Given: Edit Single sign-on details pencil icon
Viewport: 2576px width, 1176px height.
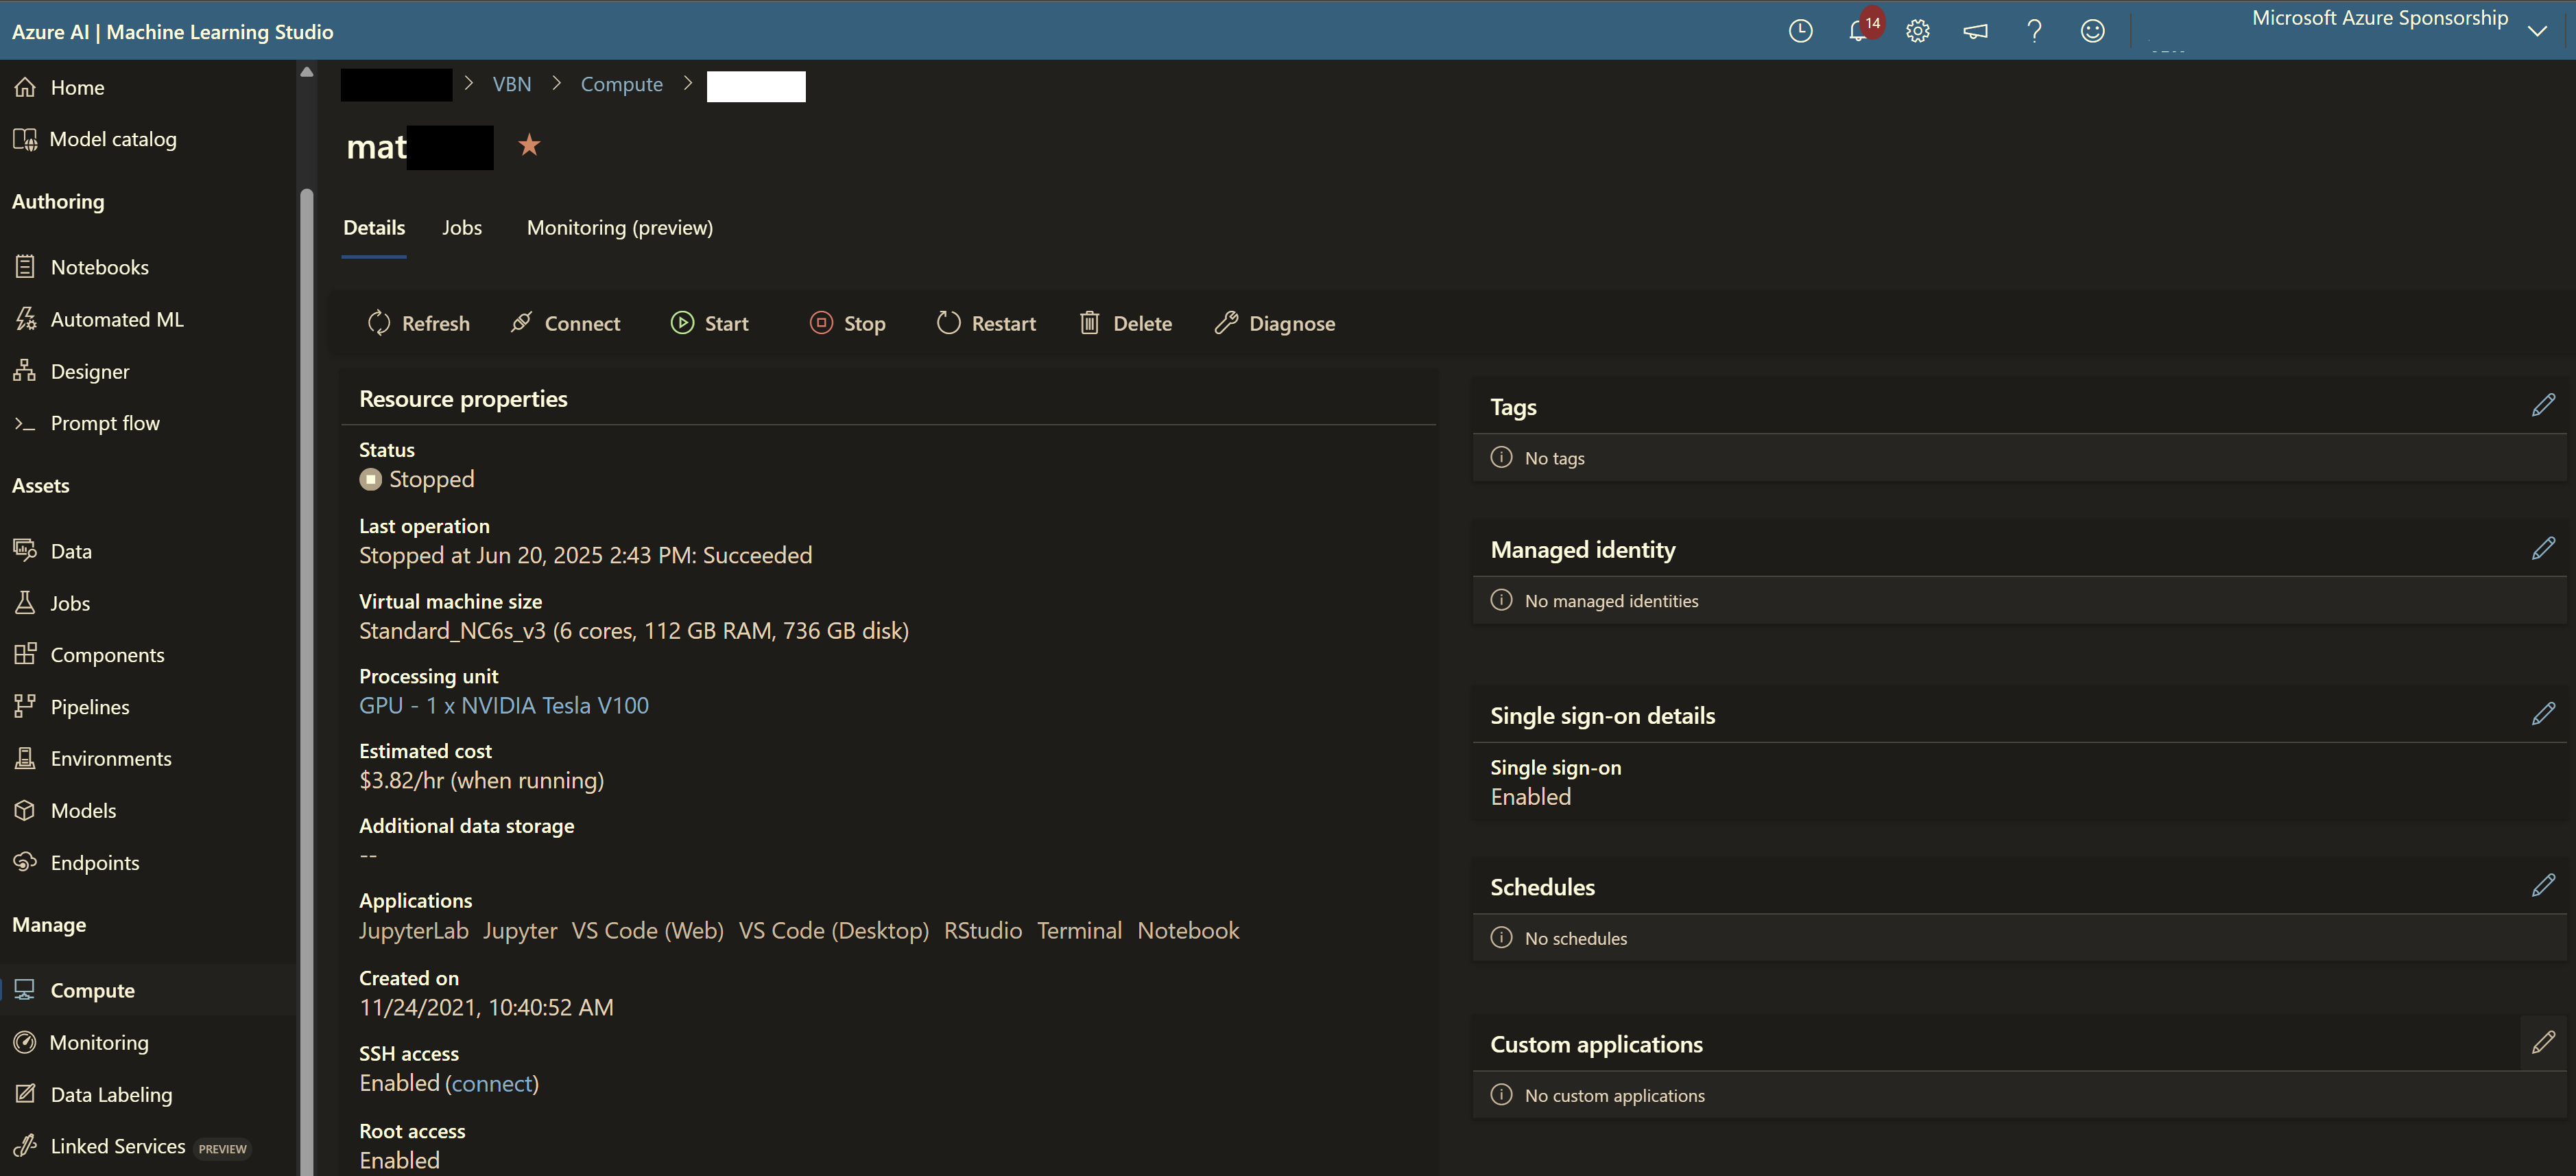Looking at the screenshot, I should tap(2543, 714).
